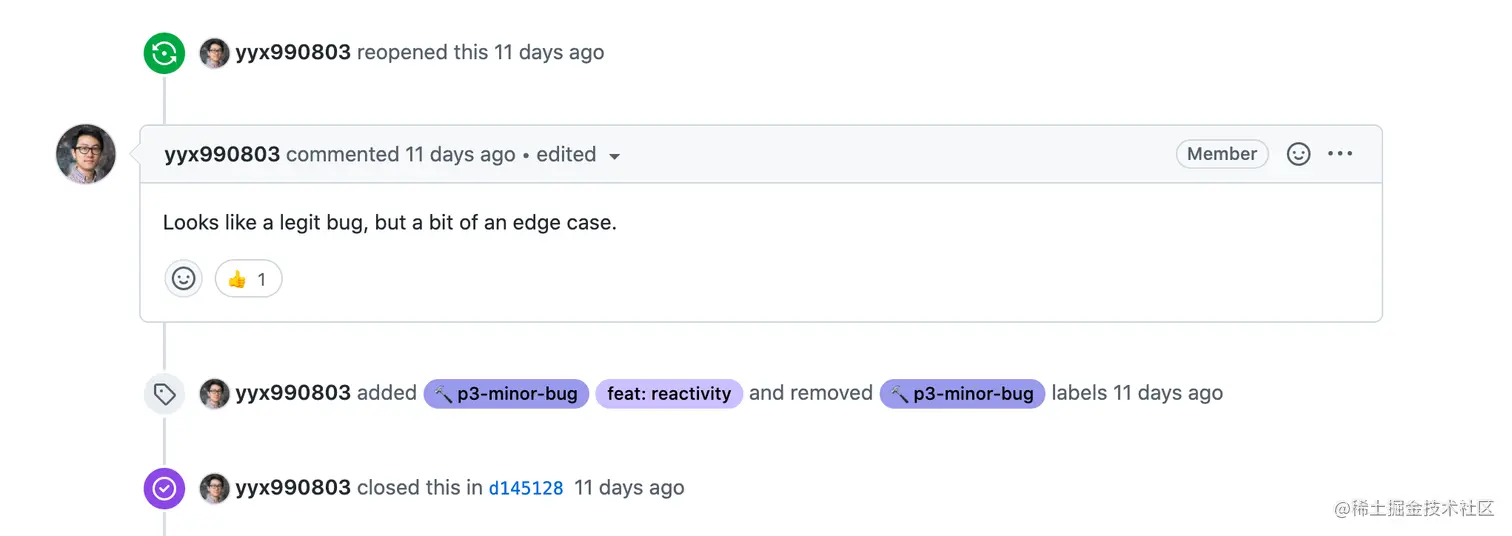Click the label tag timeline icon

pyautogui.click(x=164, y=394)
